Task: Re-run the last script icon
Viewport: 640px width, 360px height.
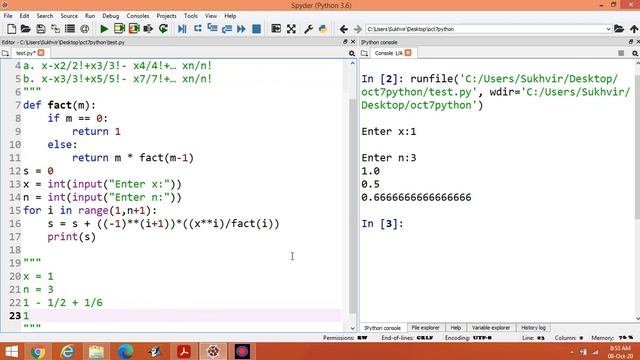Action: pyautogui.click(x=163, y=29)
